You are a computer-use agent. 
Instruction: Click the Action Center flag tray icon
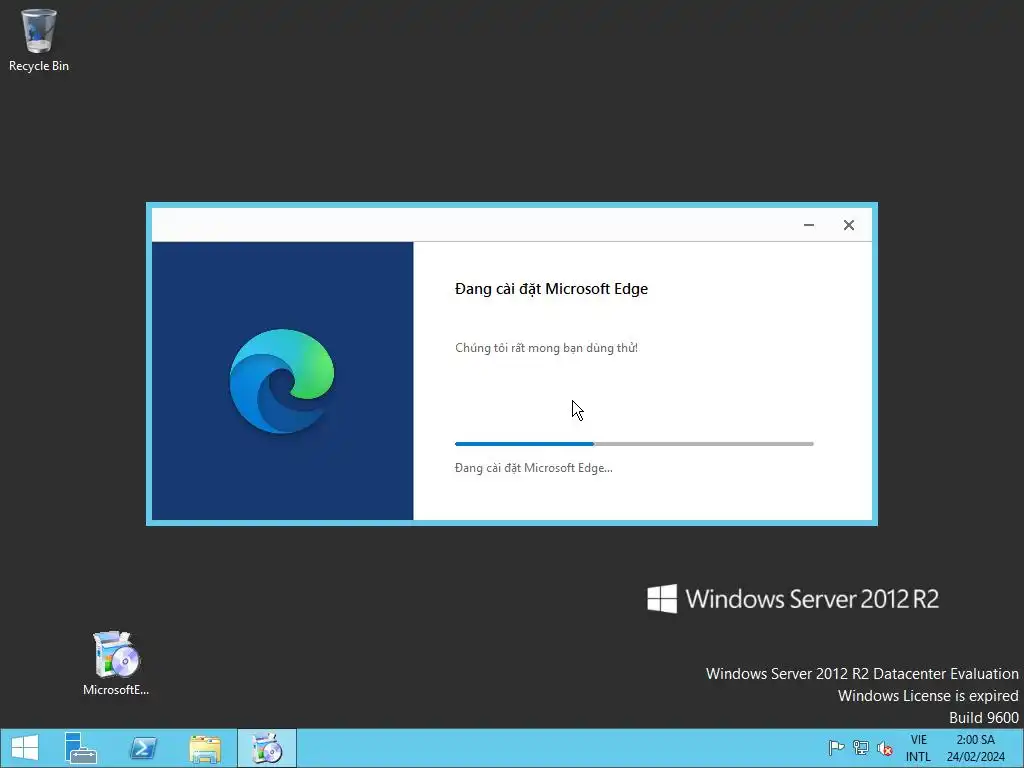[836, 748]
